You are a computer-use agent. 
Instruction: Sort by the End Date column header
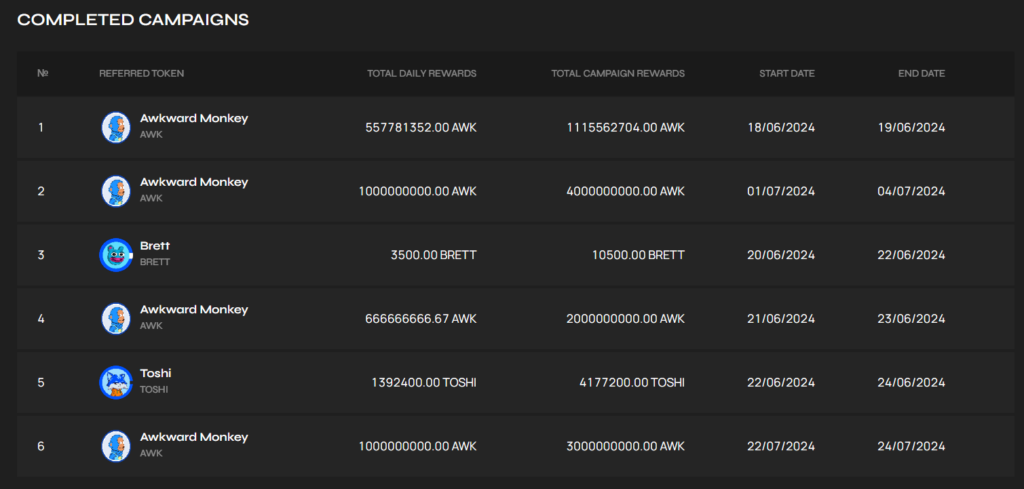click(921, 73)
